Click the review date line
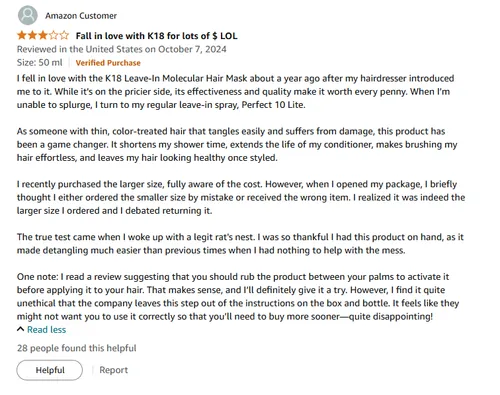 coord(122,49)
